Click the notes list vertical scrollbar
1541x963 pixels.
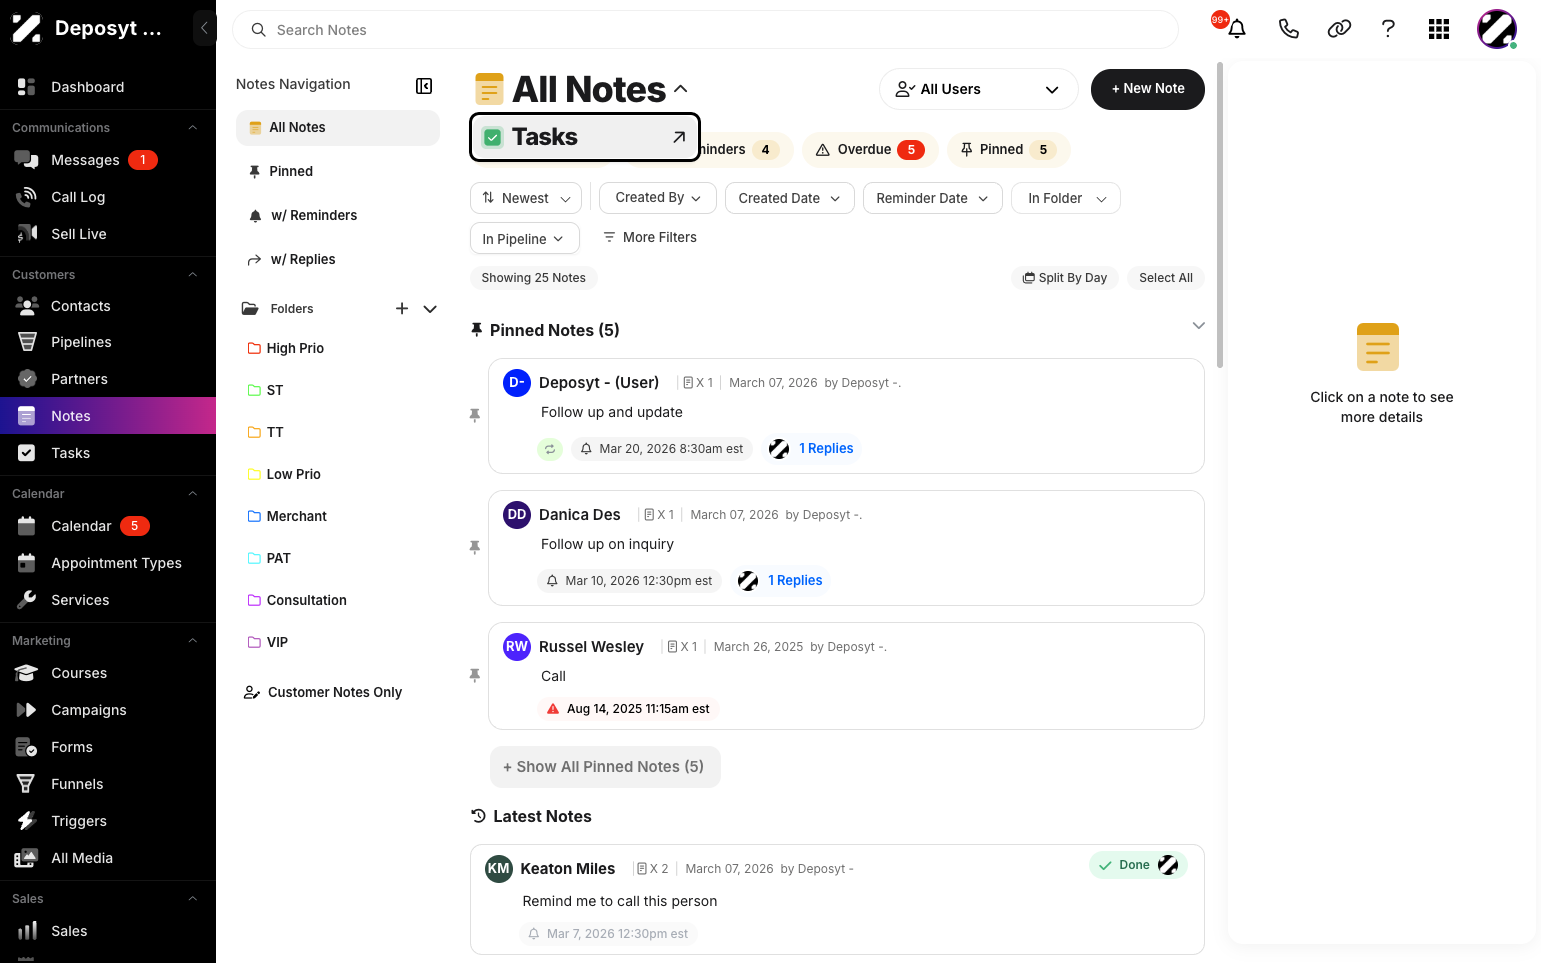coord(1219,215)
